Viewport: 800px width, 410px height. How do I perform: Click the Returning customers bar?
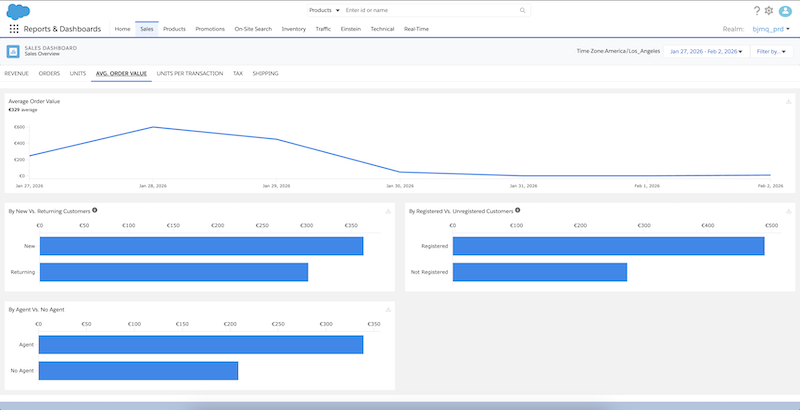[x=174, y=272]
